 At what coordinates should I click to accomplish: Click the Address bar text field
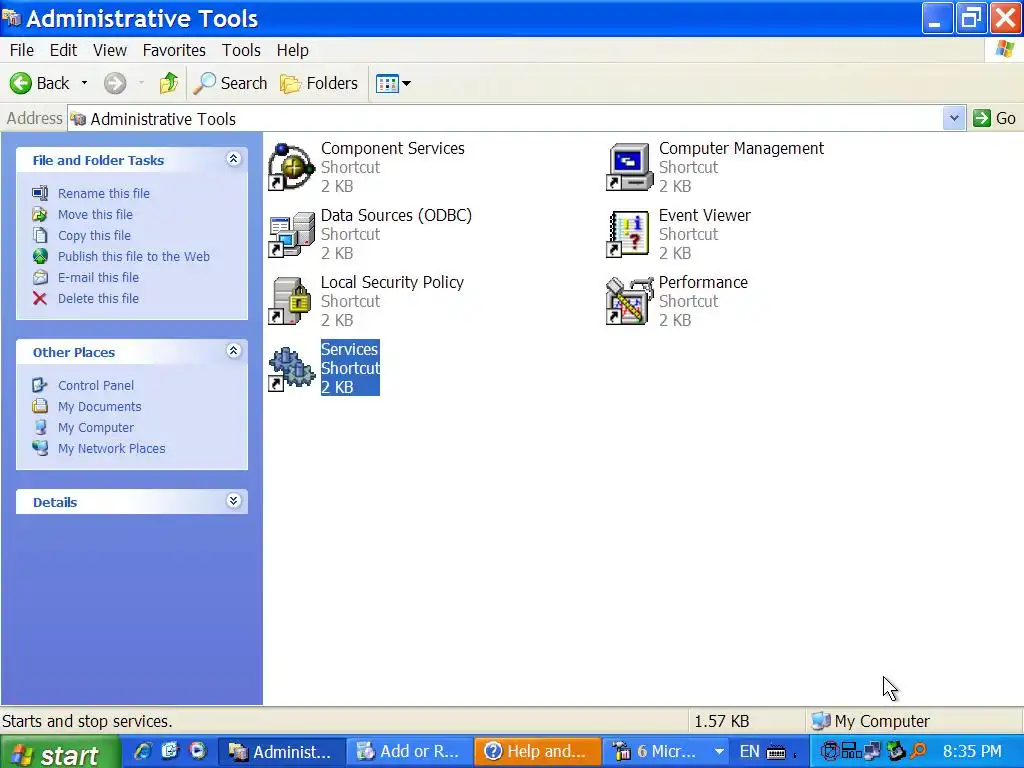tap(505, 118)
